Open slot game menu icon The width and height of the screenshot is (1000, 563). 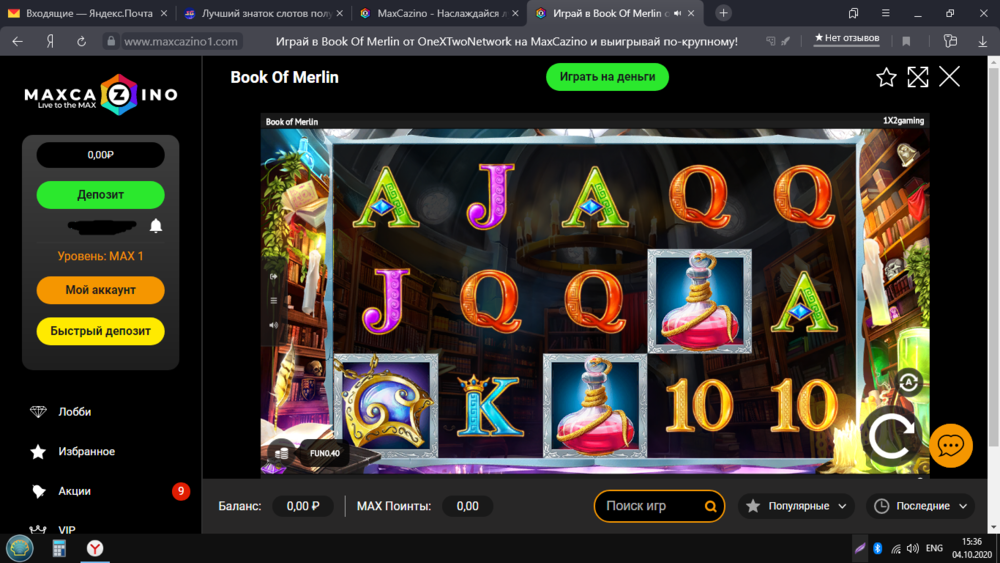coord(274,300)
